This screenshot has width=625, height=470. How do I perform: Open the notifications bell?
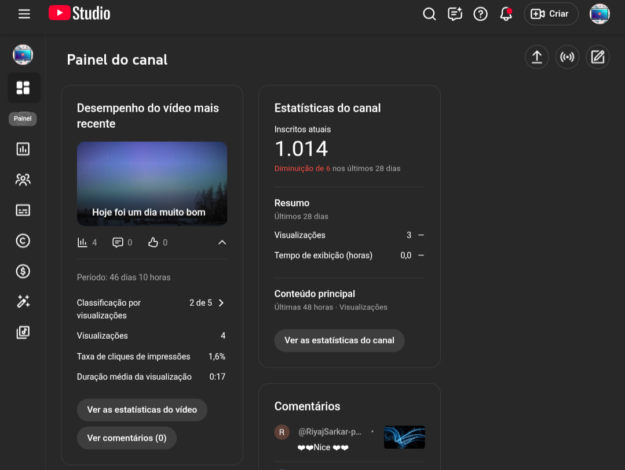pos(506,14)
